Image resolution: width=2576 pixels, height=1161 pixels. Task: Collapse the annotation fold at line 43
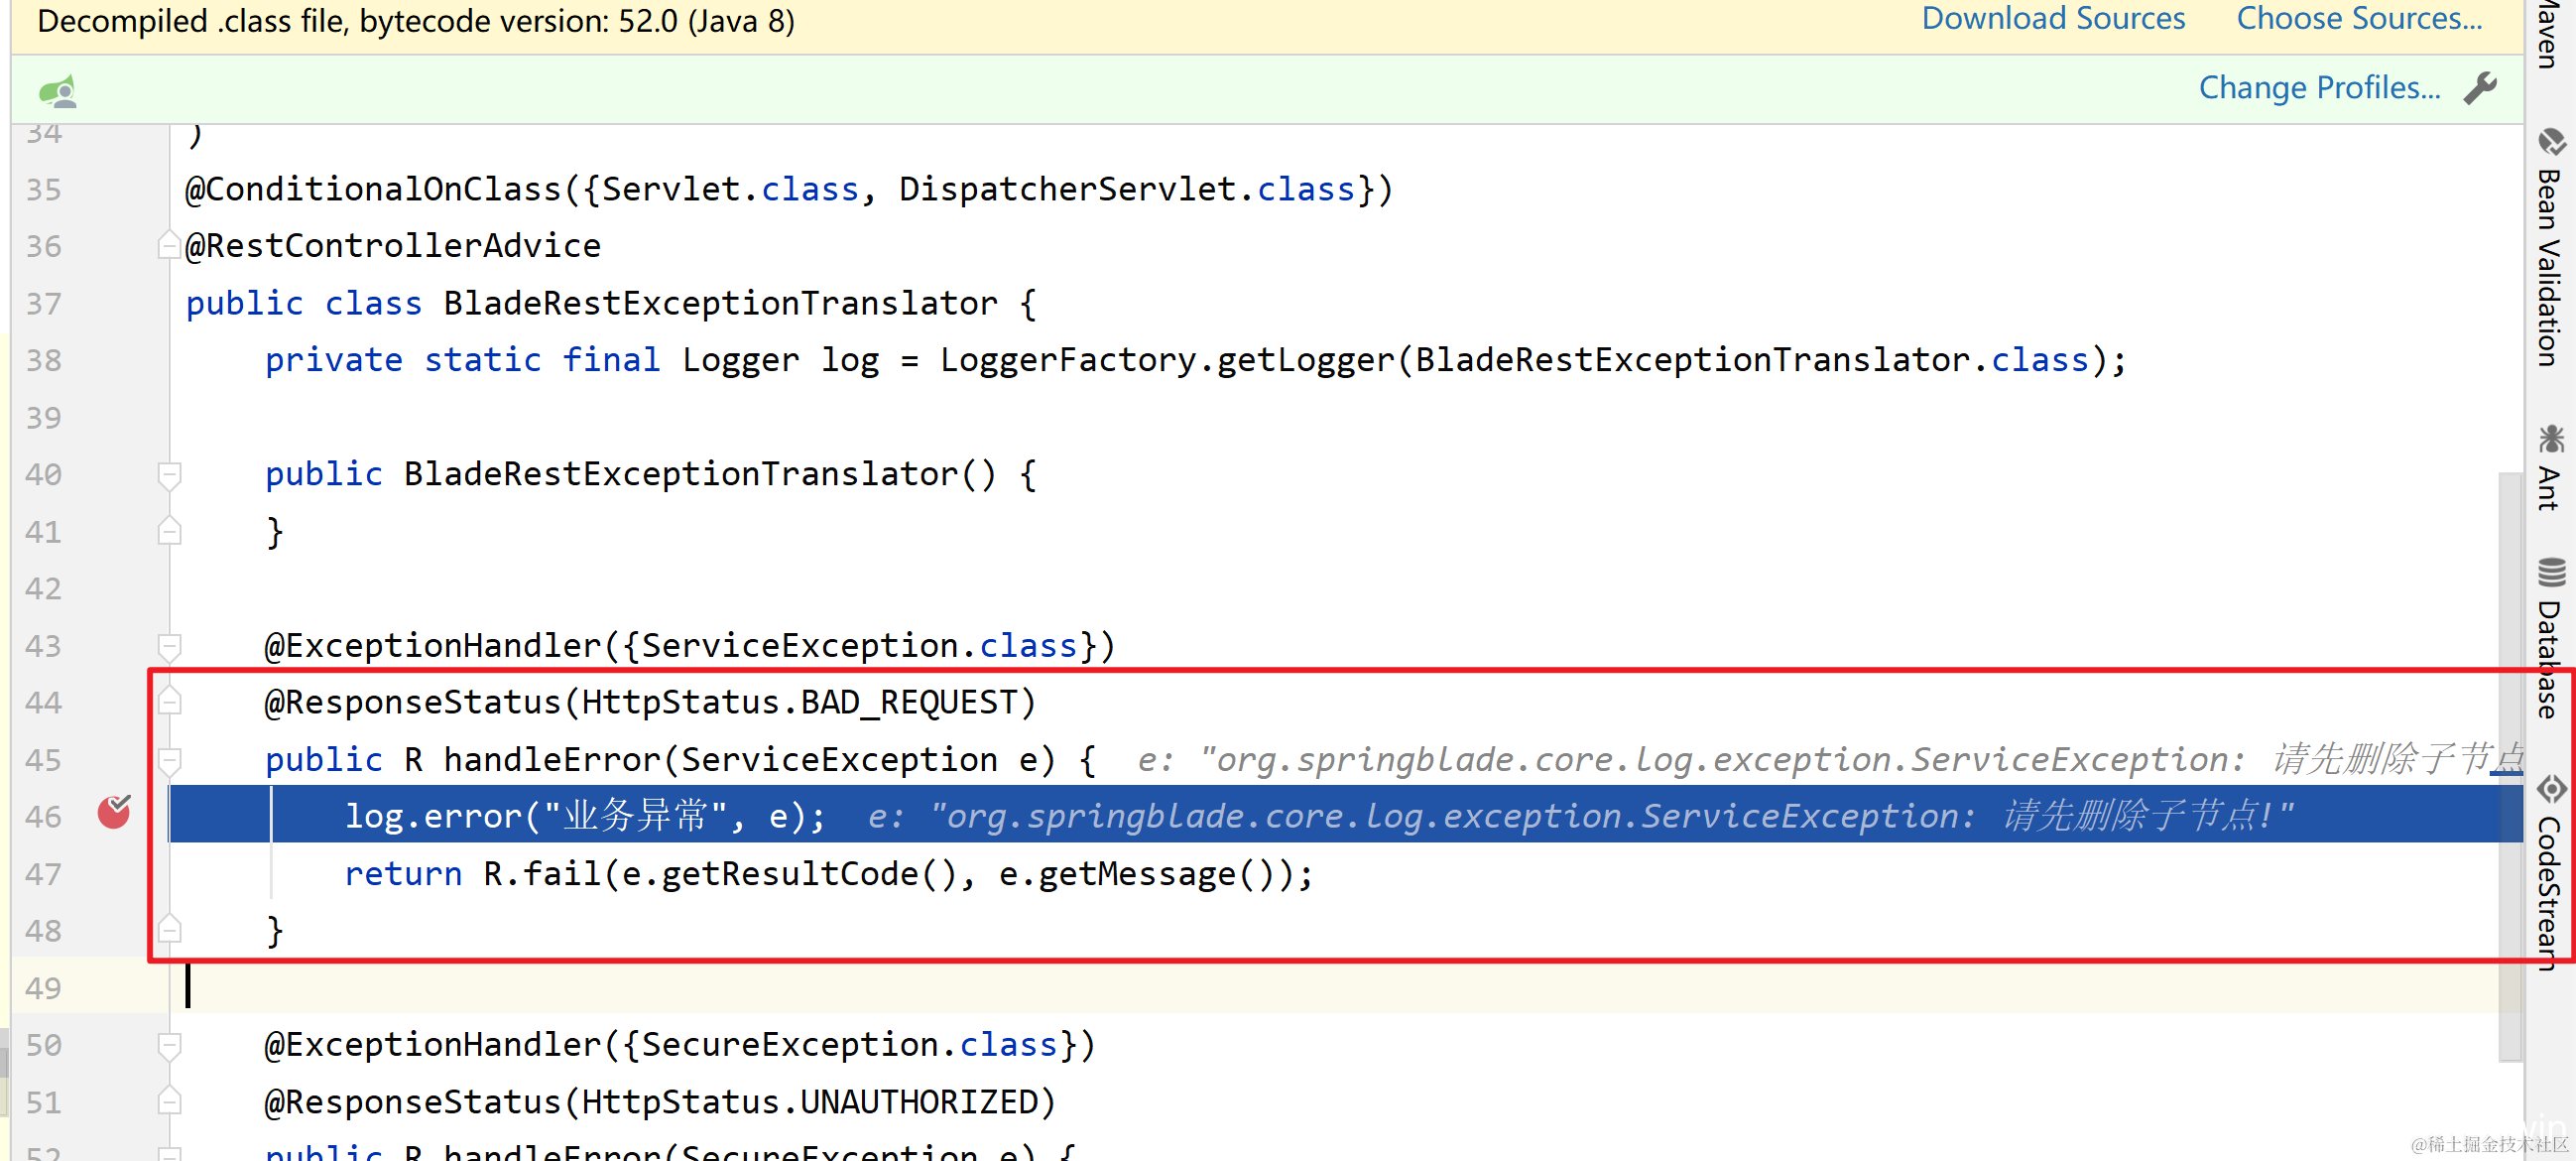click(x=170, y=646)
